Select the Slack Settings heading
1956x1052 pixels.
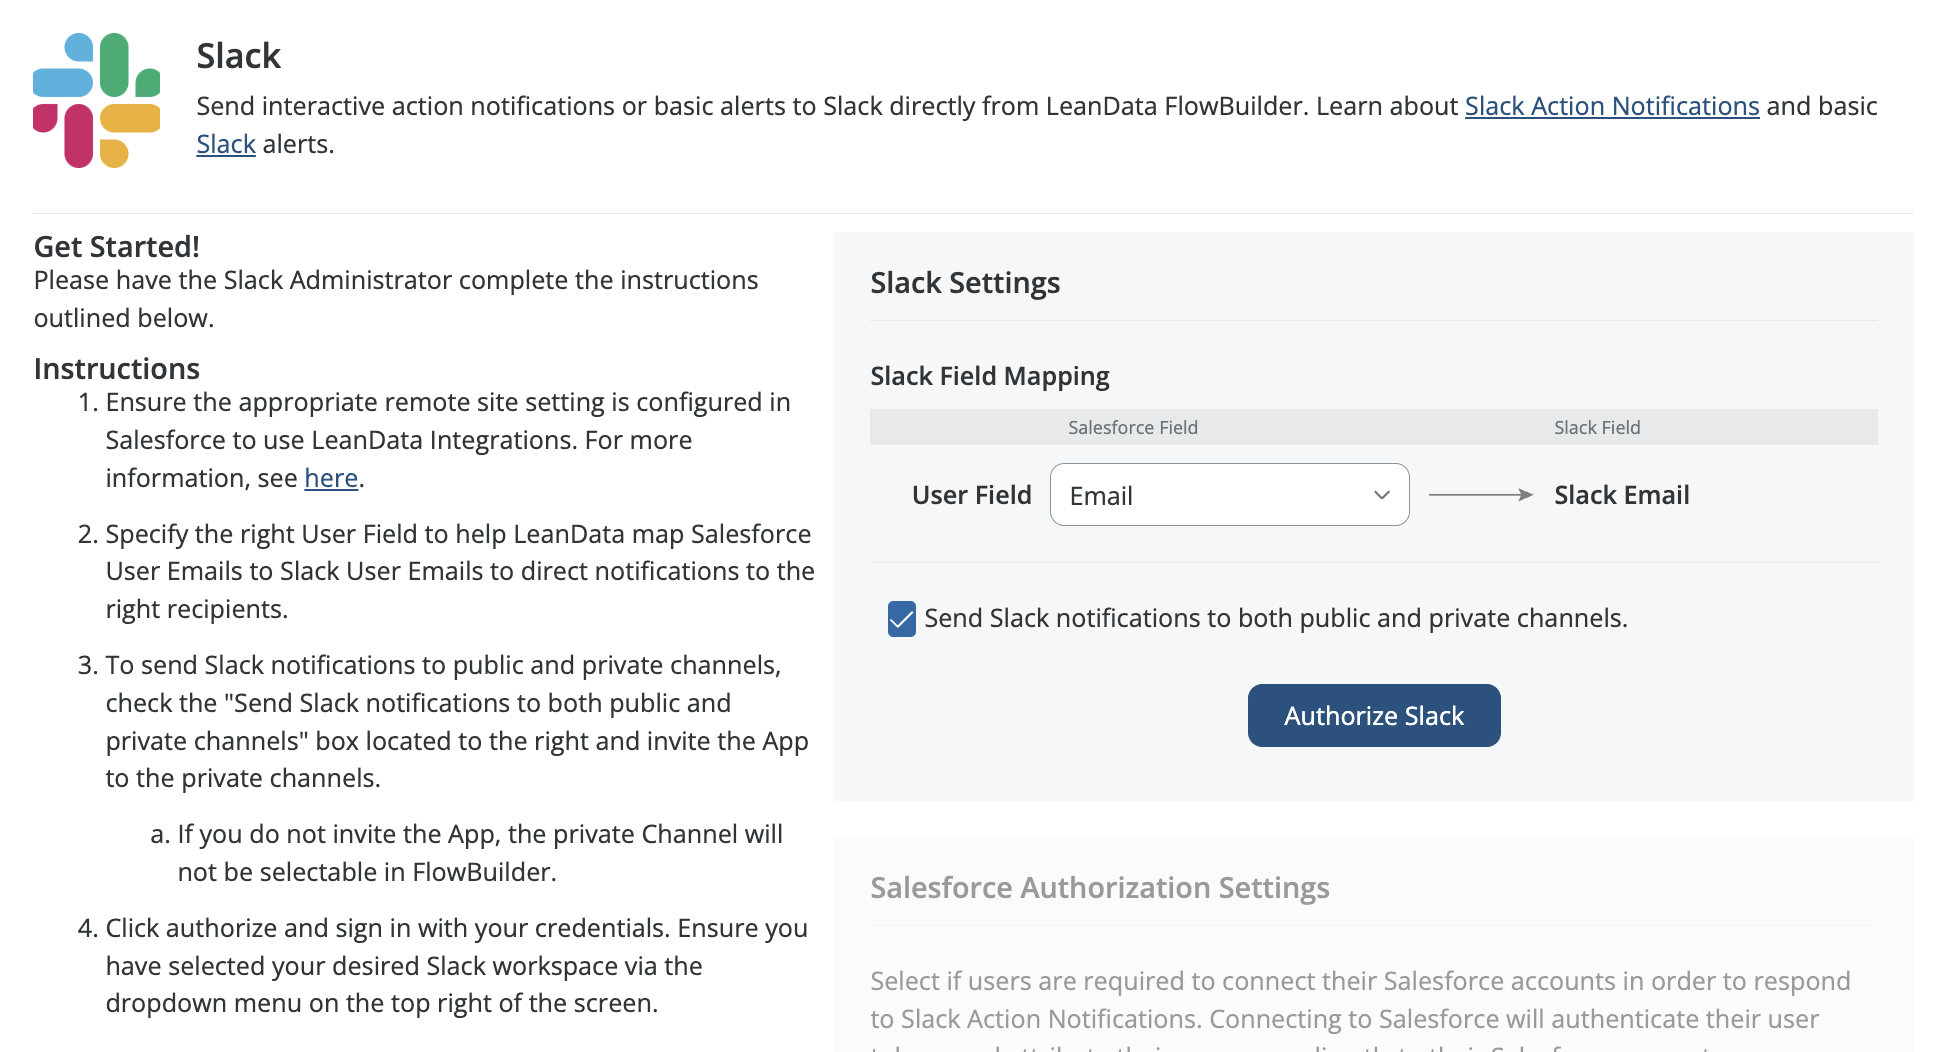[965, 283]
